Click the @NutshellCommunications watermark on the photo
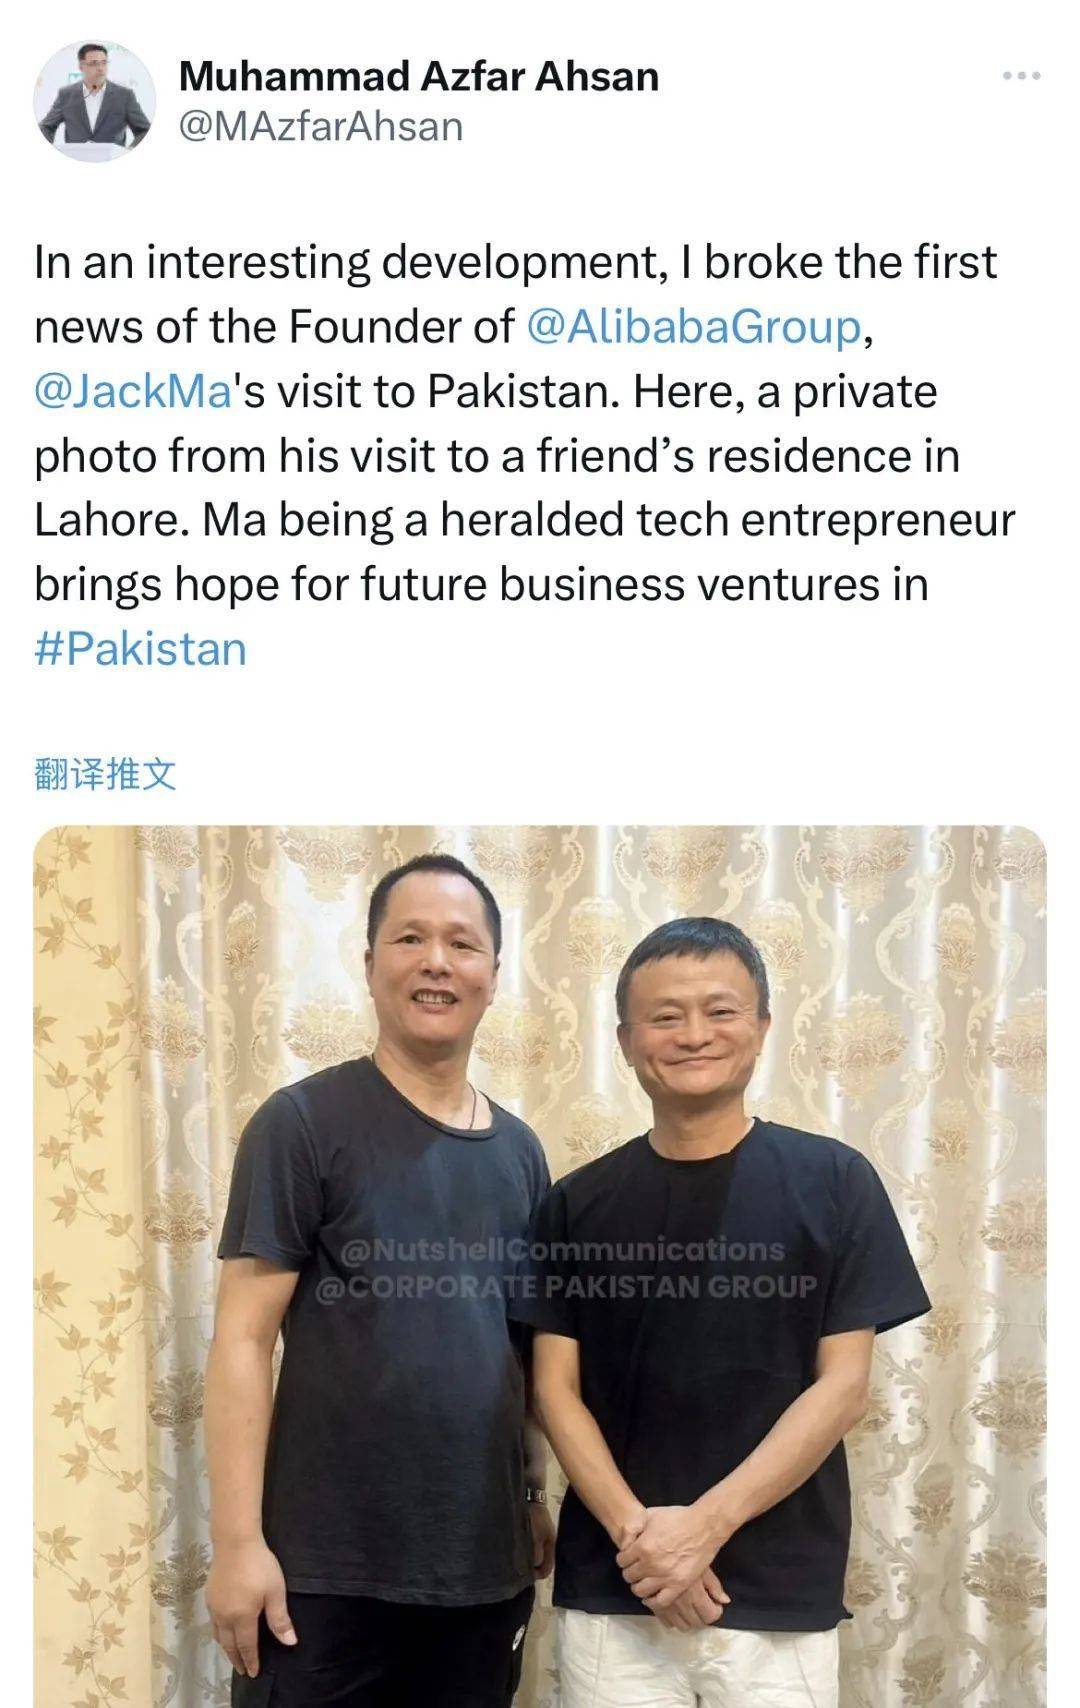 pyautogui.click(x=563, y=1250)
